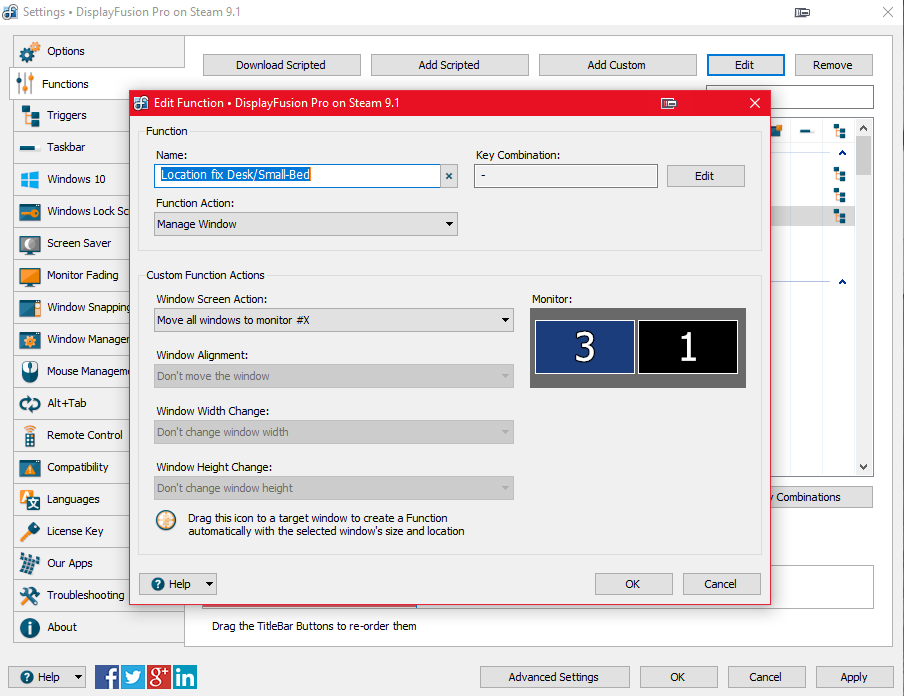Viewport: 904px width, 696px height.
Task: Select monitor 3 in the Monitor picker
Action: (585, 347)
